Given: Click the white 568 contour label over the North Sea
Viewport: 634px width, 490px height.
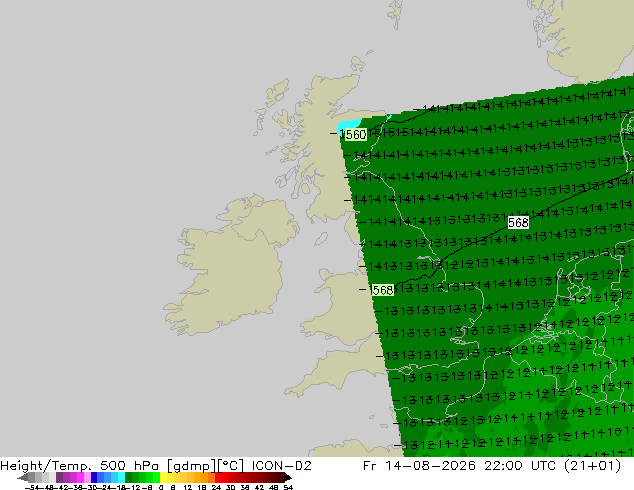Looking at the screenshot, I should (x=518, y=222).
